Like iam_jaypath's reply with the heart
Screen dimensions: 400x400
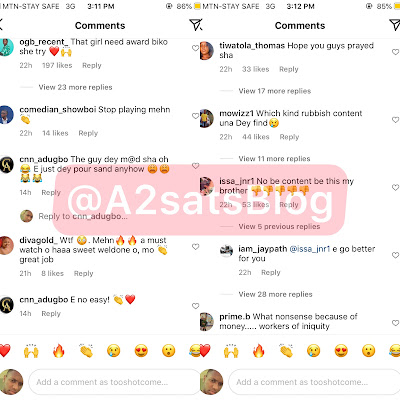pos(395,255)
